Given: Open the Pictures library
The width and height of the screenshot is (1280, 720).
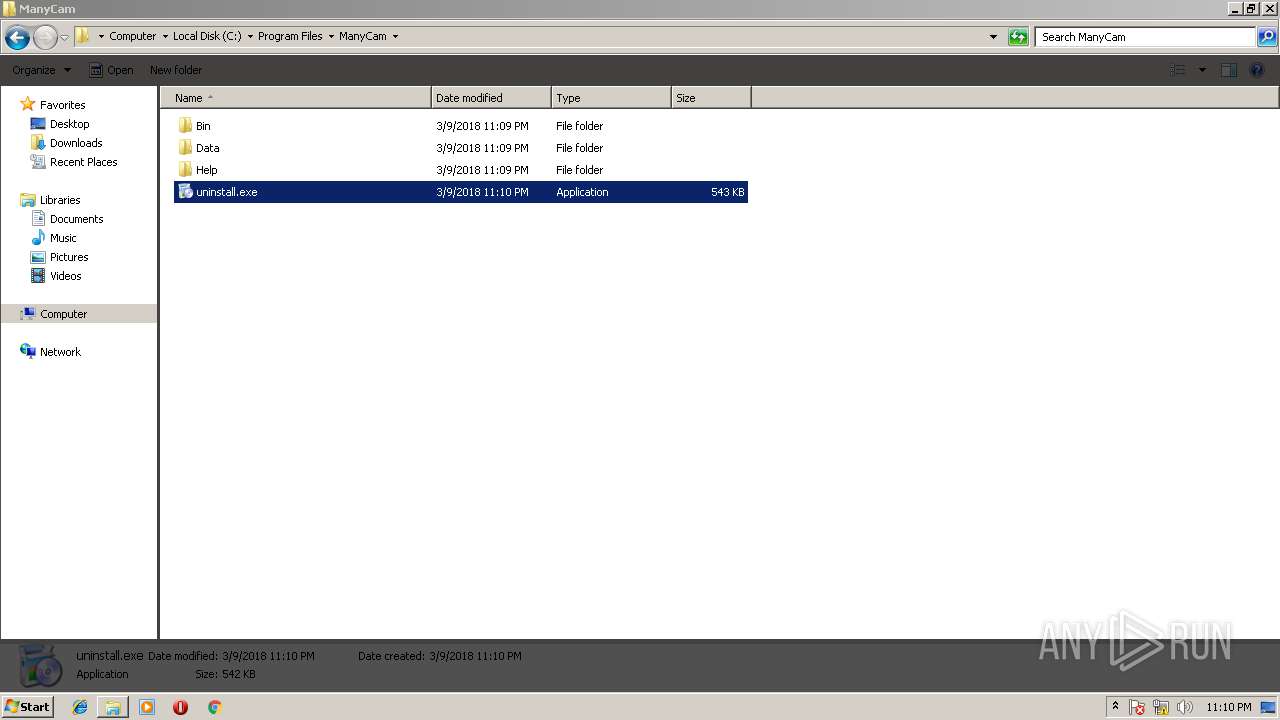Looking at the screenshot, I should coord(69,257).
